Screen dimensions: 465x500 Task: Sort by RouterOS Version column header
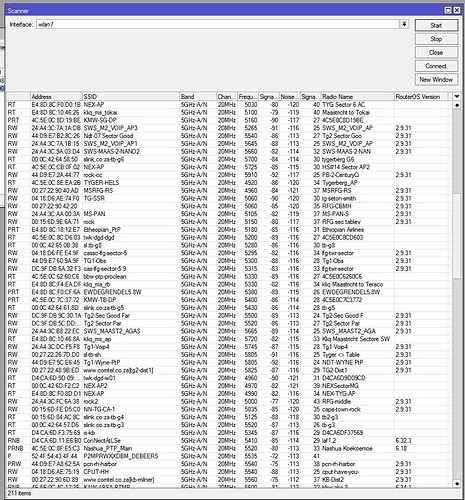tap(421, 97)
